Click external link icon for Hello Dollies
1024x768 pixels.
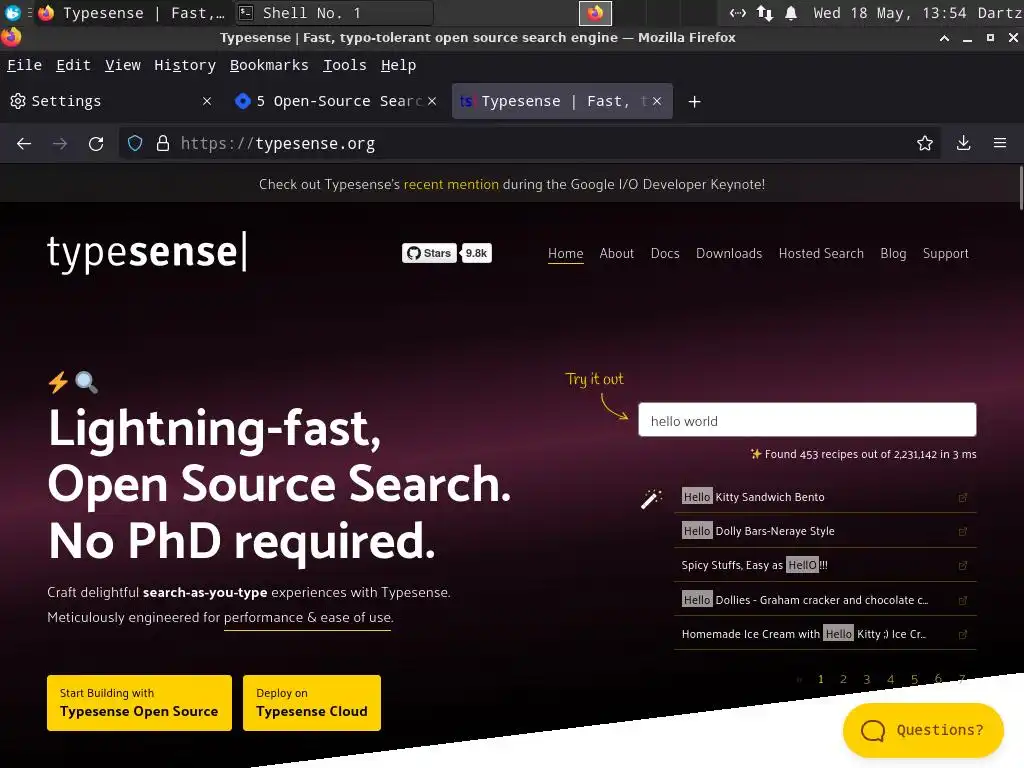point(963,600)
